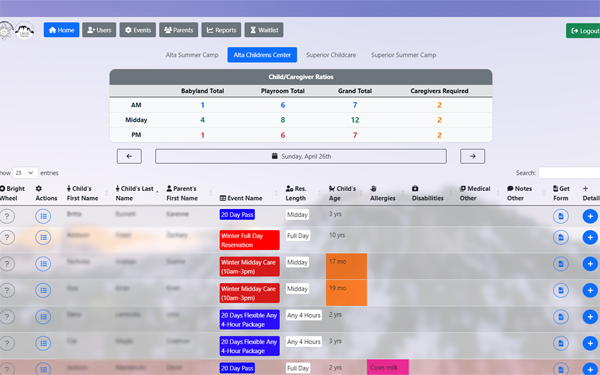Viewport: 600px width, 375px height.
Task: Sort by Medical Other column
Action: point(478,193)
